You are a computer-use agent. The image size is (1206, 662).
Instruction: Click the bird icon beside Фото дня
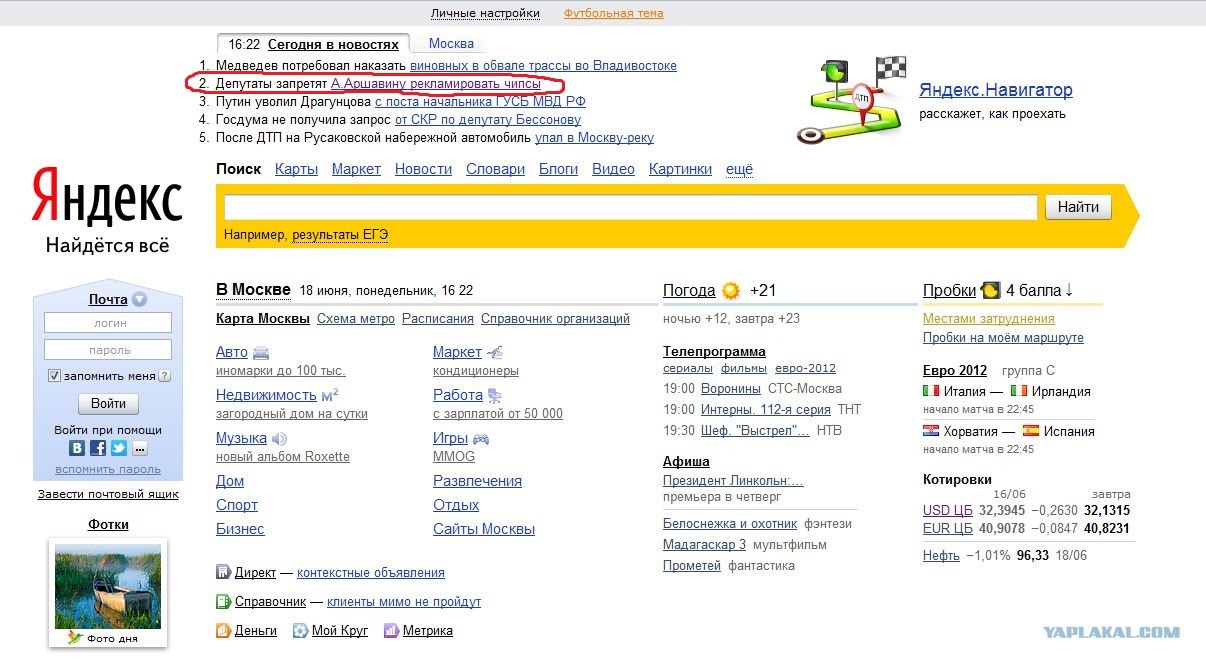point(74,637)
